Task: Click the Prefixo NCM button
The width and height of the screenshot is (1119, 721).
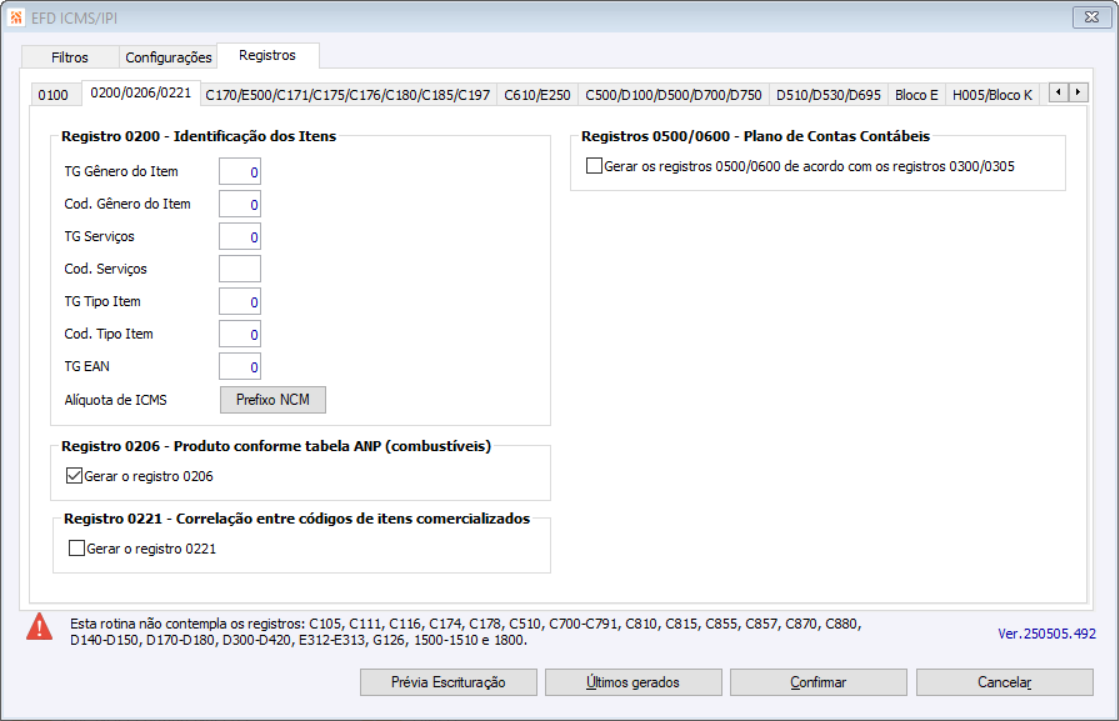Action: (273, 400)
